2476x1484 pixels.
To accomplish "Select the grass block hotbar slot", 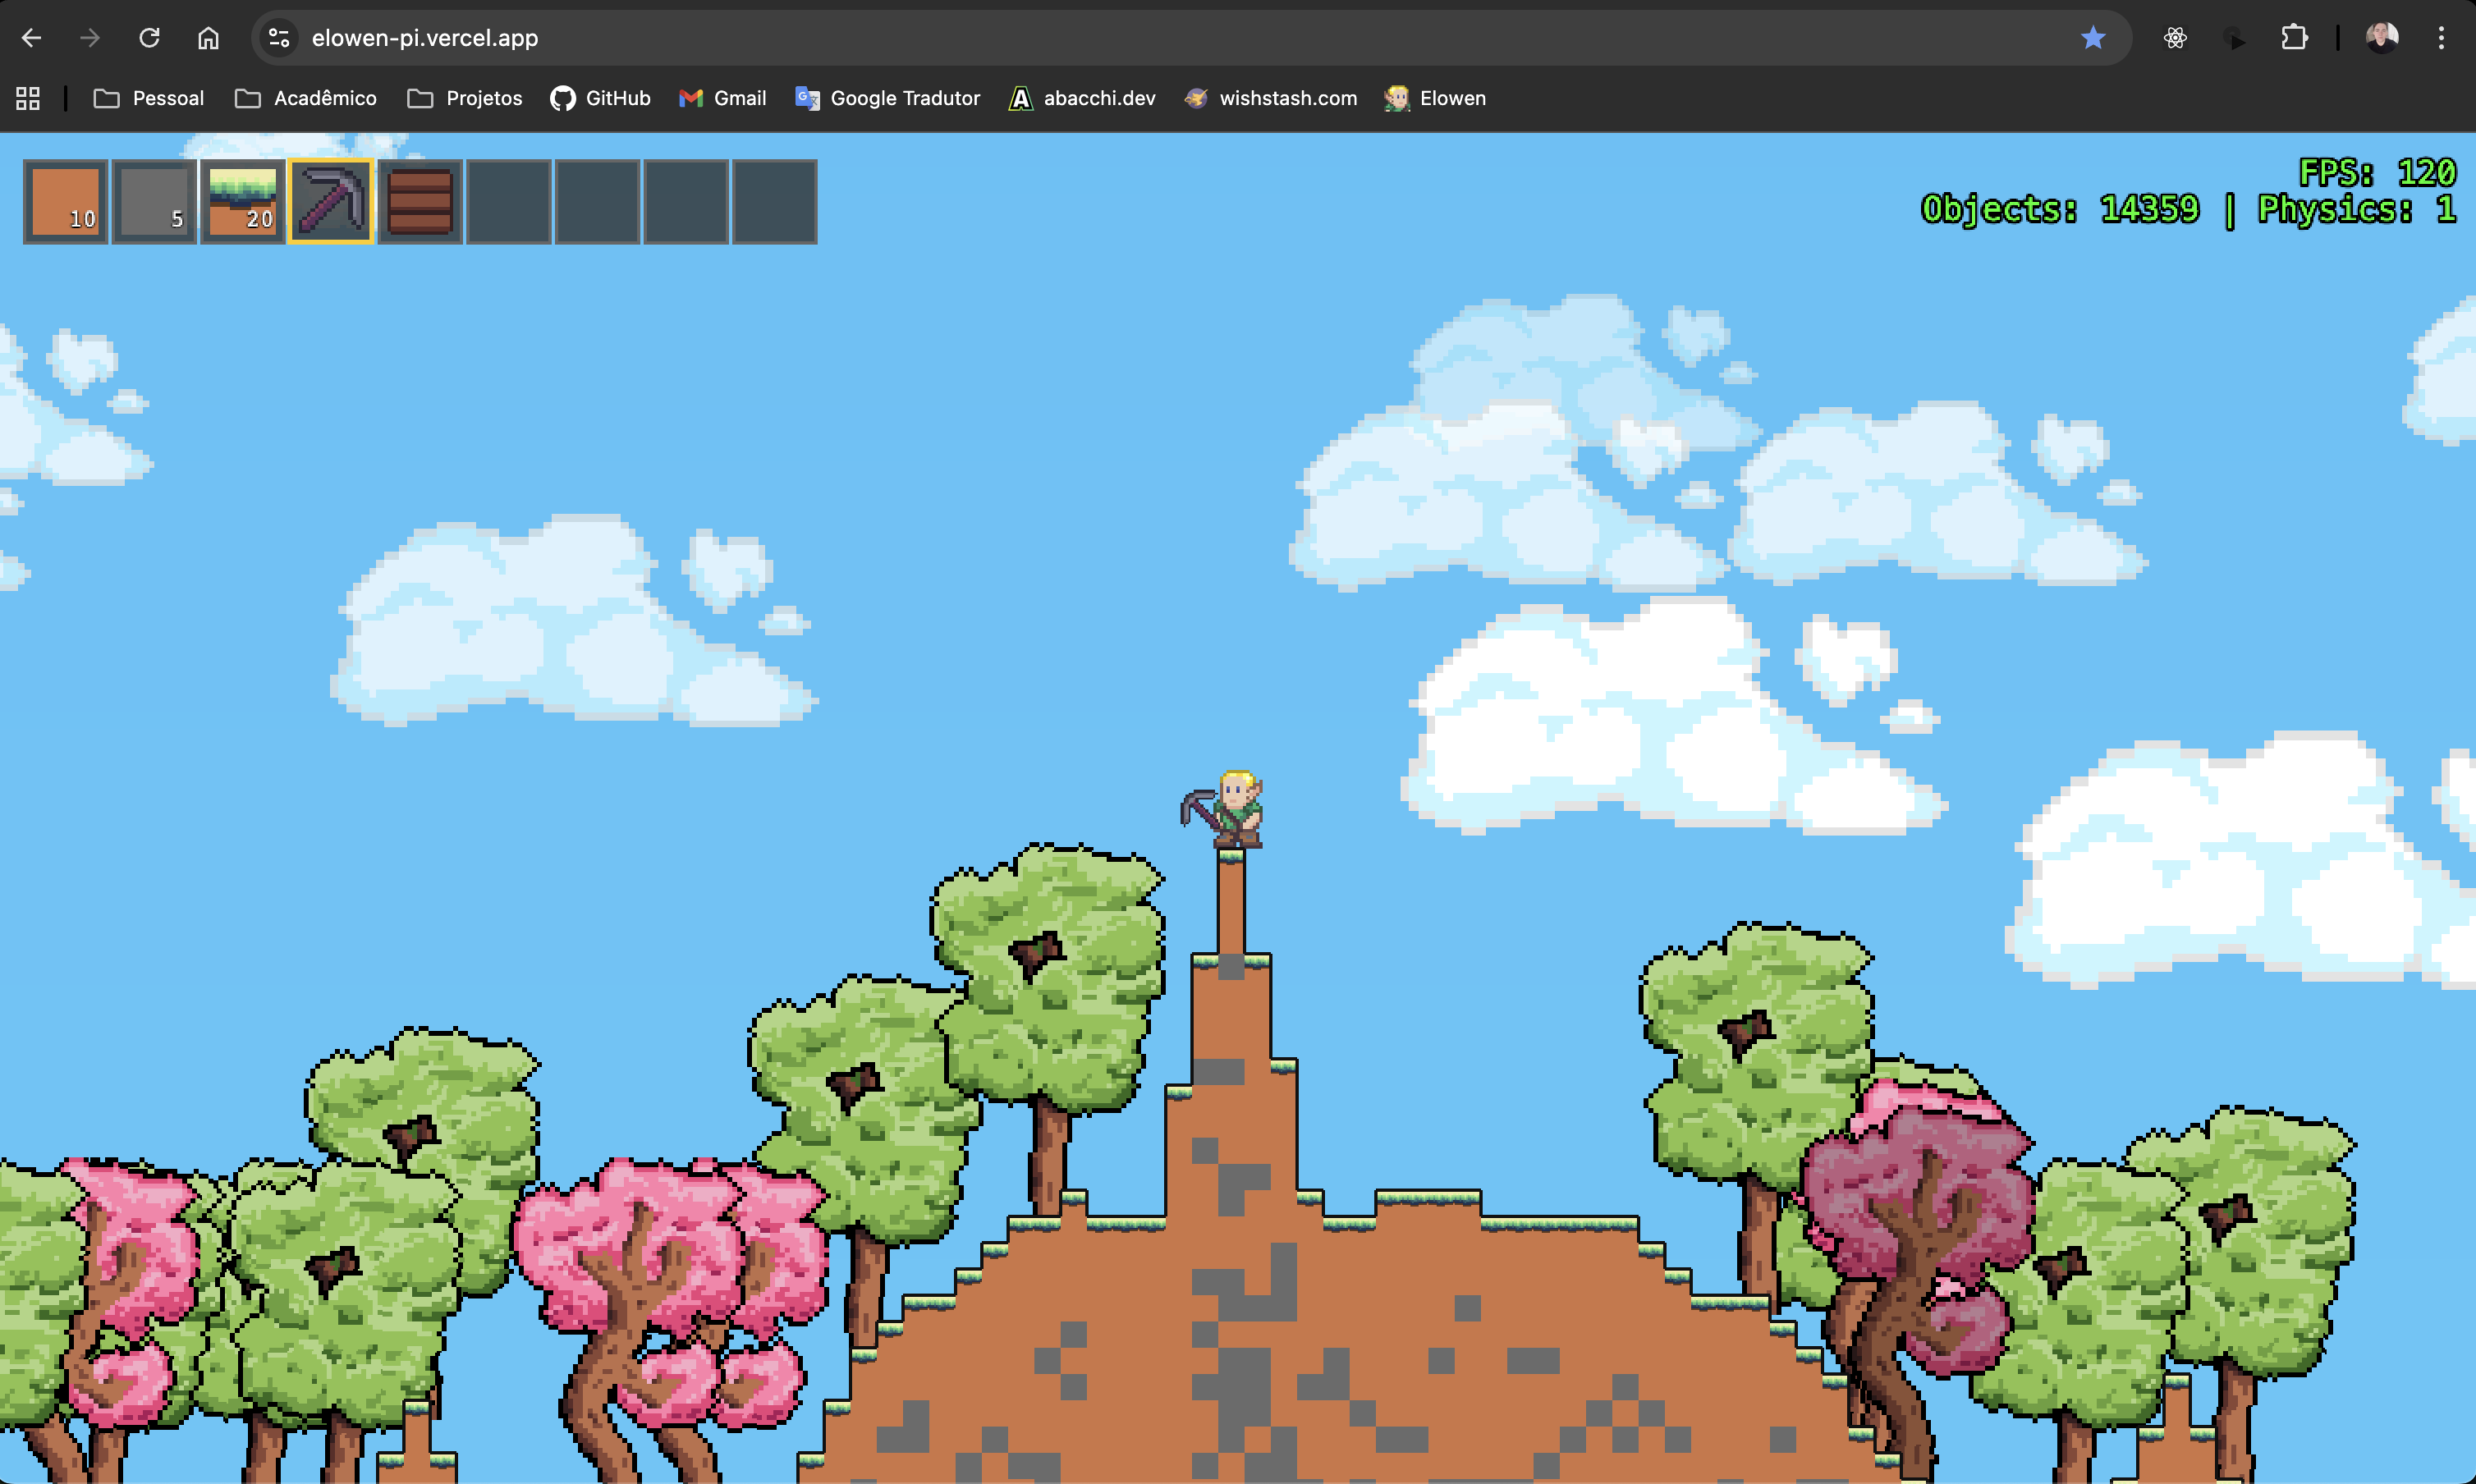I will tap(242, 201).
